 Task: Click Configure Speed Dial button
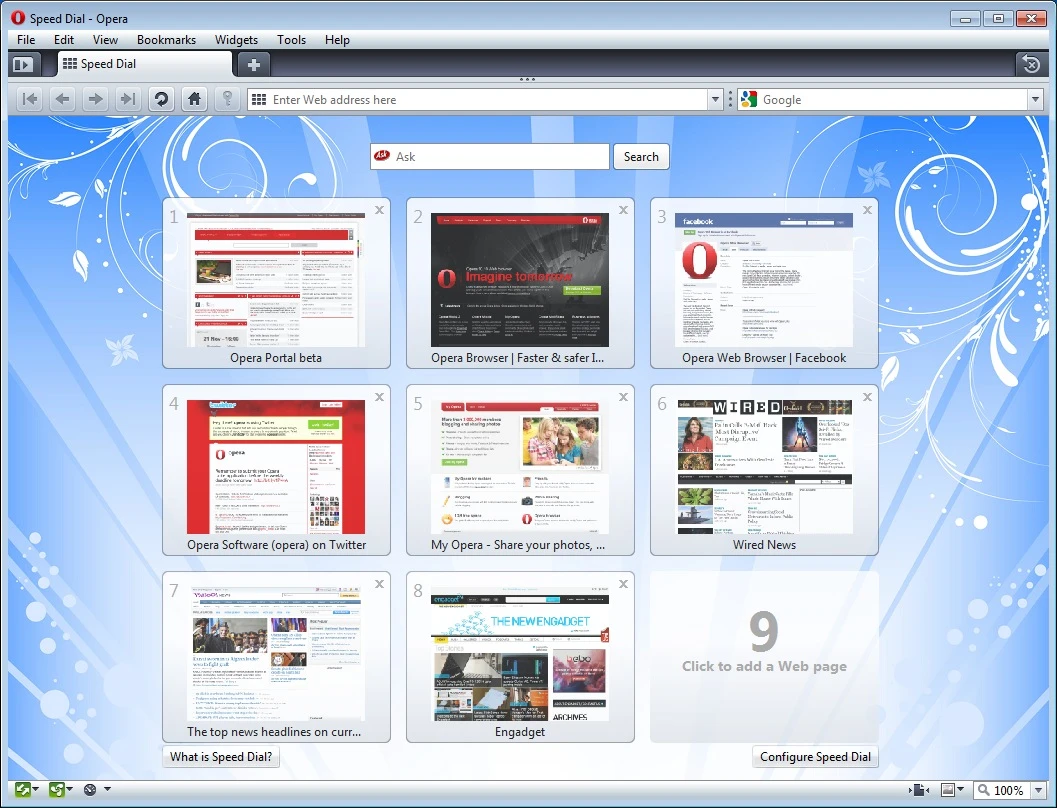815,757
